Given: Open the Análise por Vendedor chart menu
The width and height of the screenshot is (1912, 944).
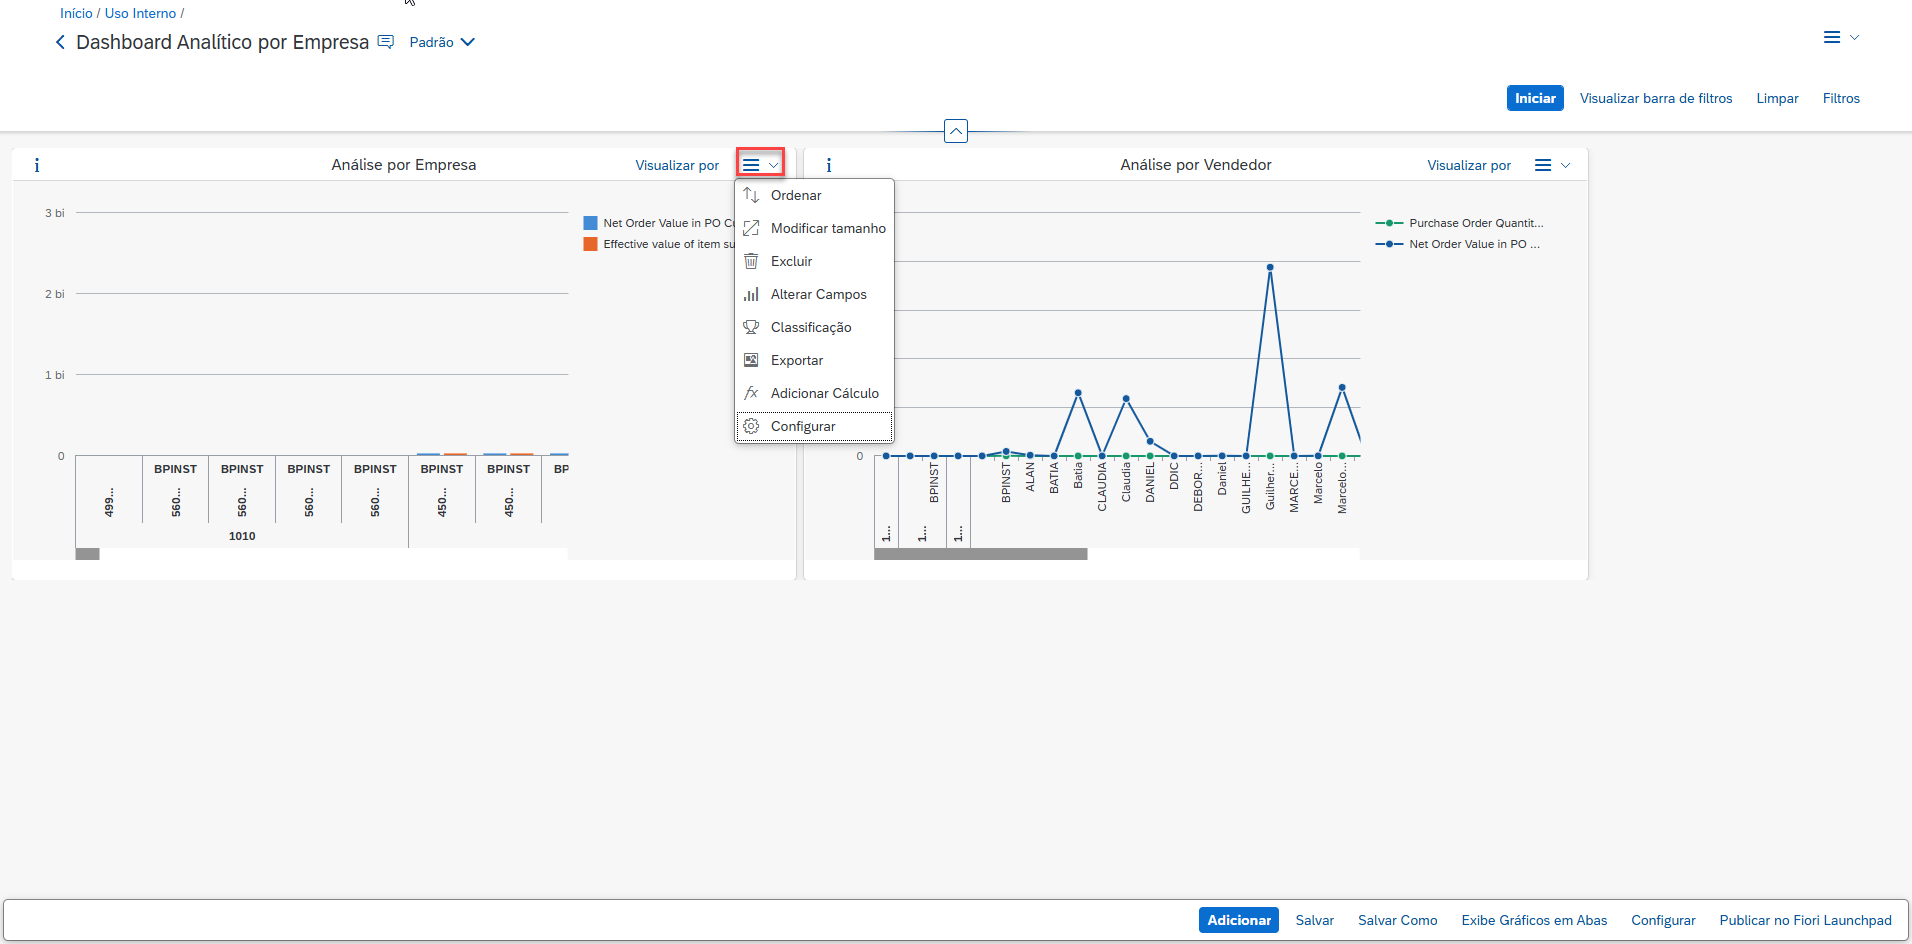Looking at the screenshot, I should pos(1552,165).
